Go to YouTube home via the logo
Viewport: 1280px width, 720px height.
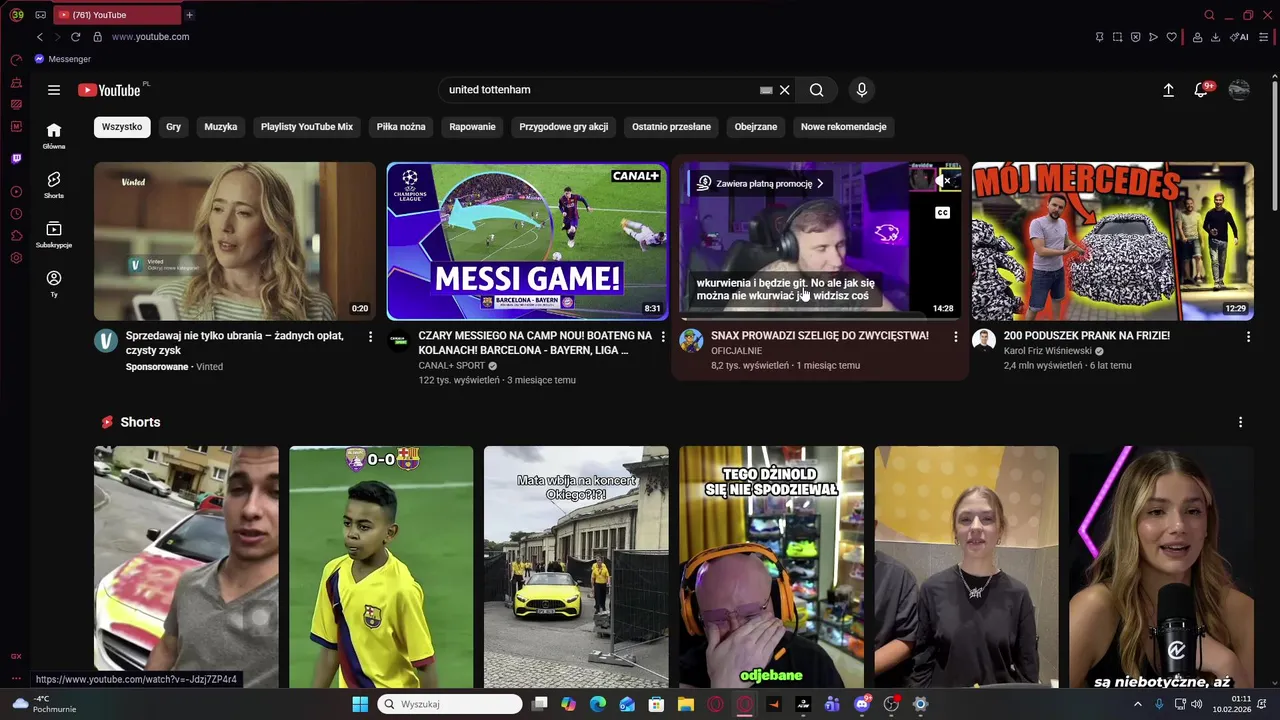click(109, 90)
